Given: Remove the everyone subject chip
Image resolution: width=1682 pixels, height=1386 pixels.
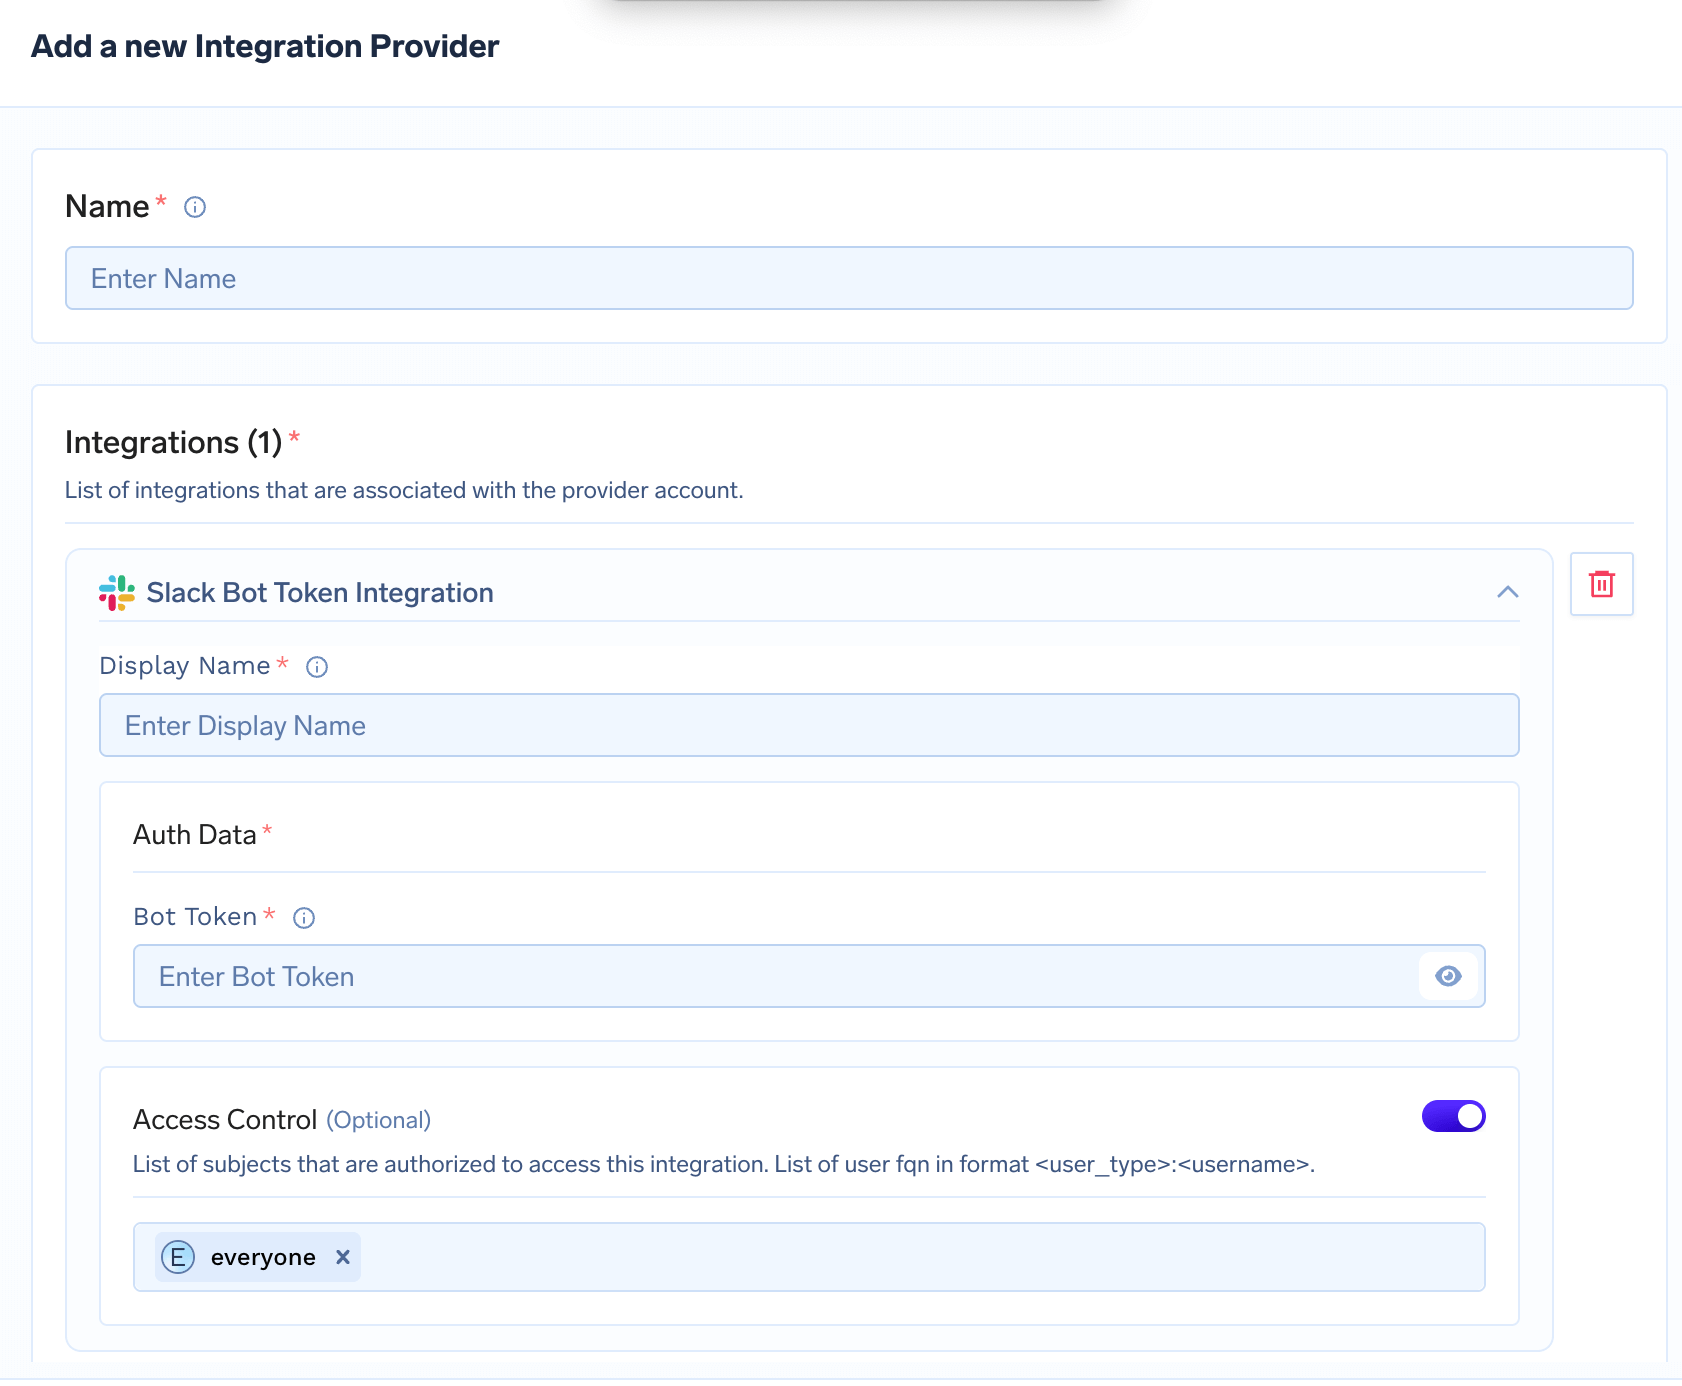Looking at the screenshot, I should point(343,1257).
